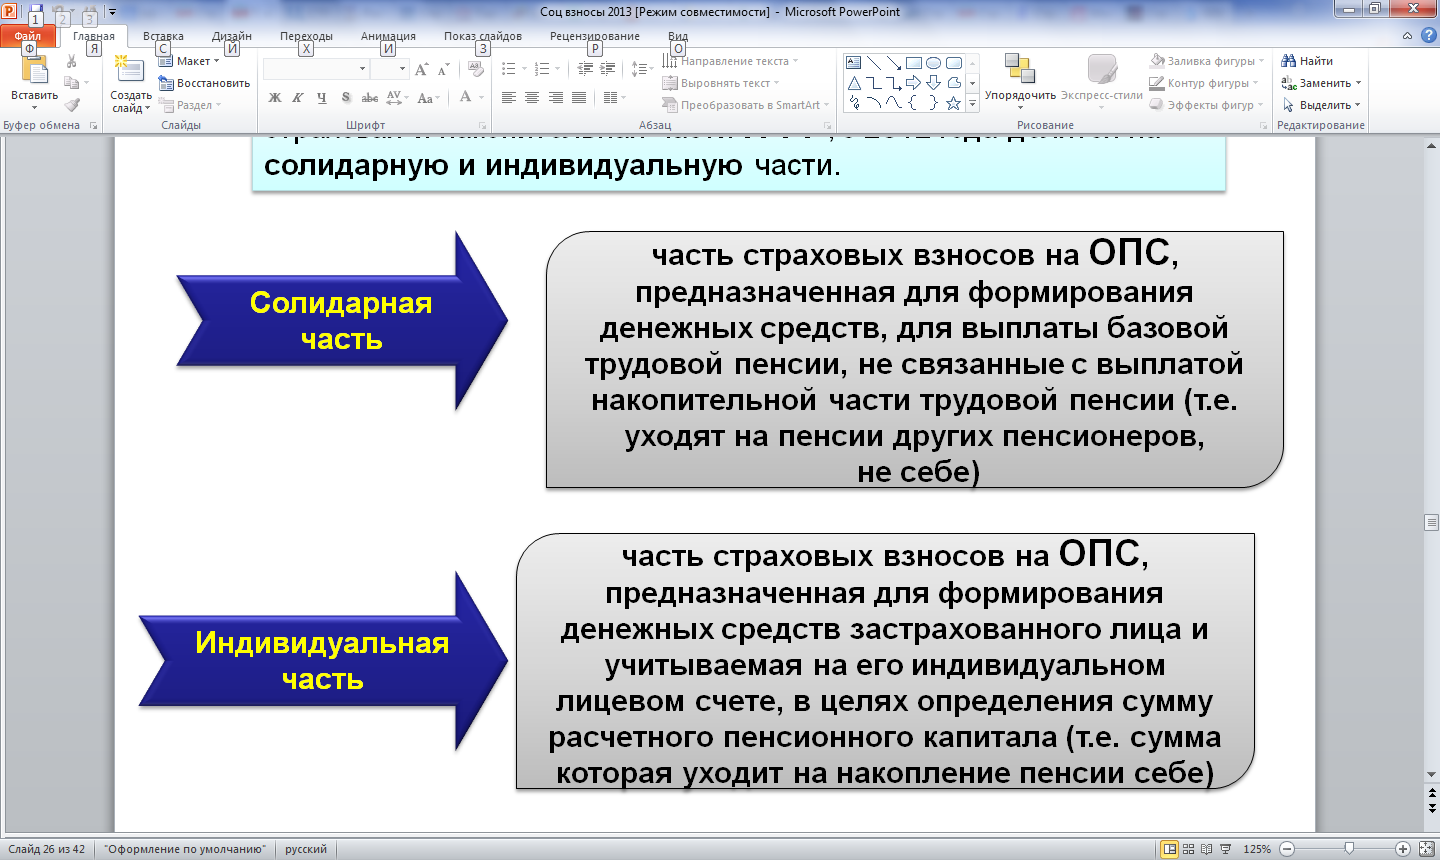Image resolution: width=1440 pixels, height=860 pixels.
Task: Click the Save icon in quick access toolbar
Action: tap(35, 12)
